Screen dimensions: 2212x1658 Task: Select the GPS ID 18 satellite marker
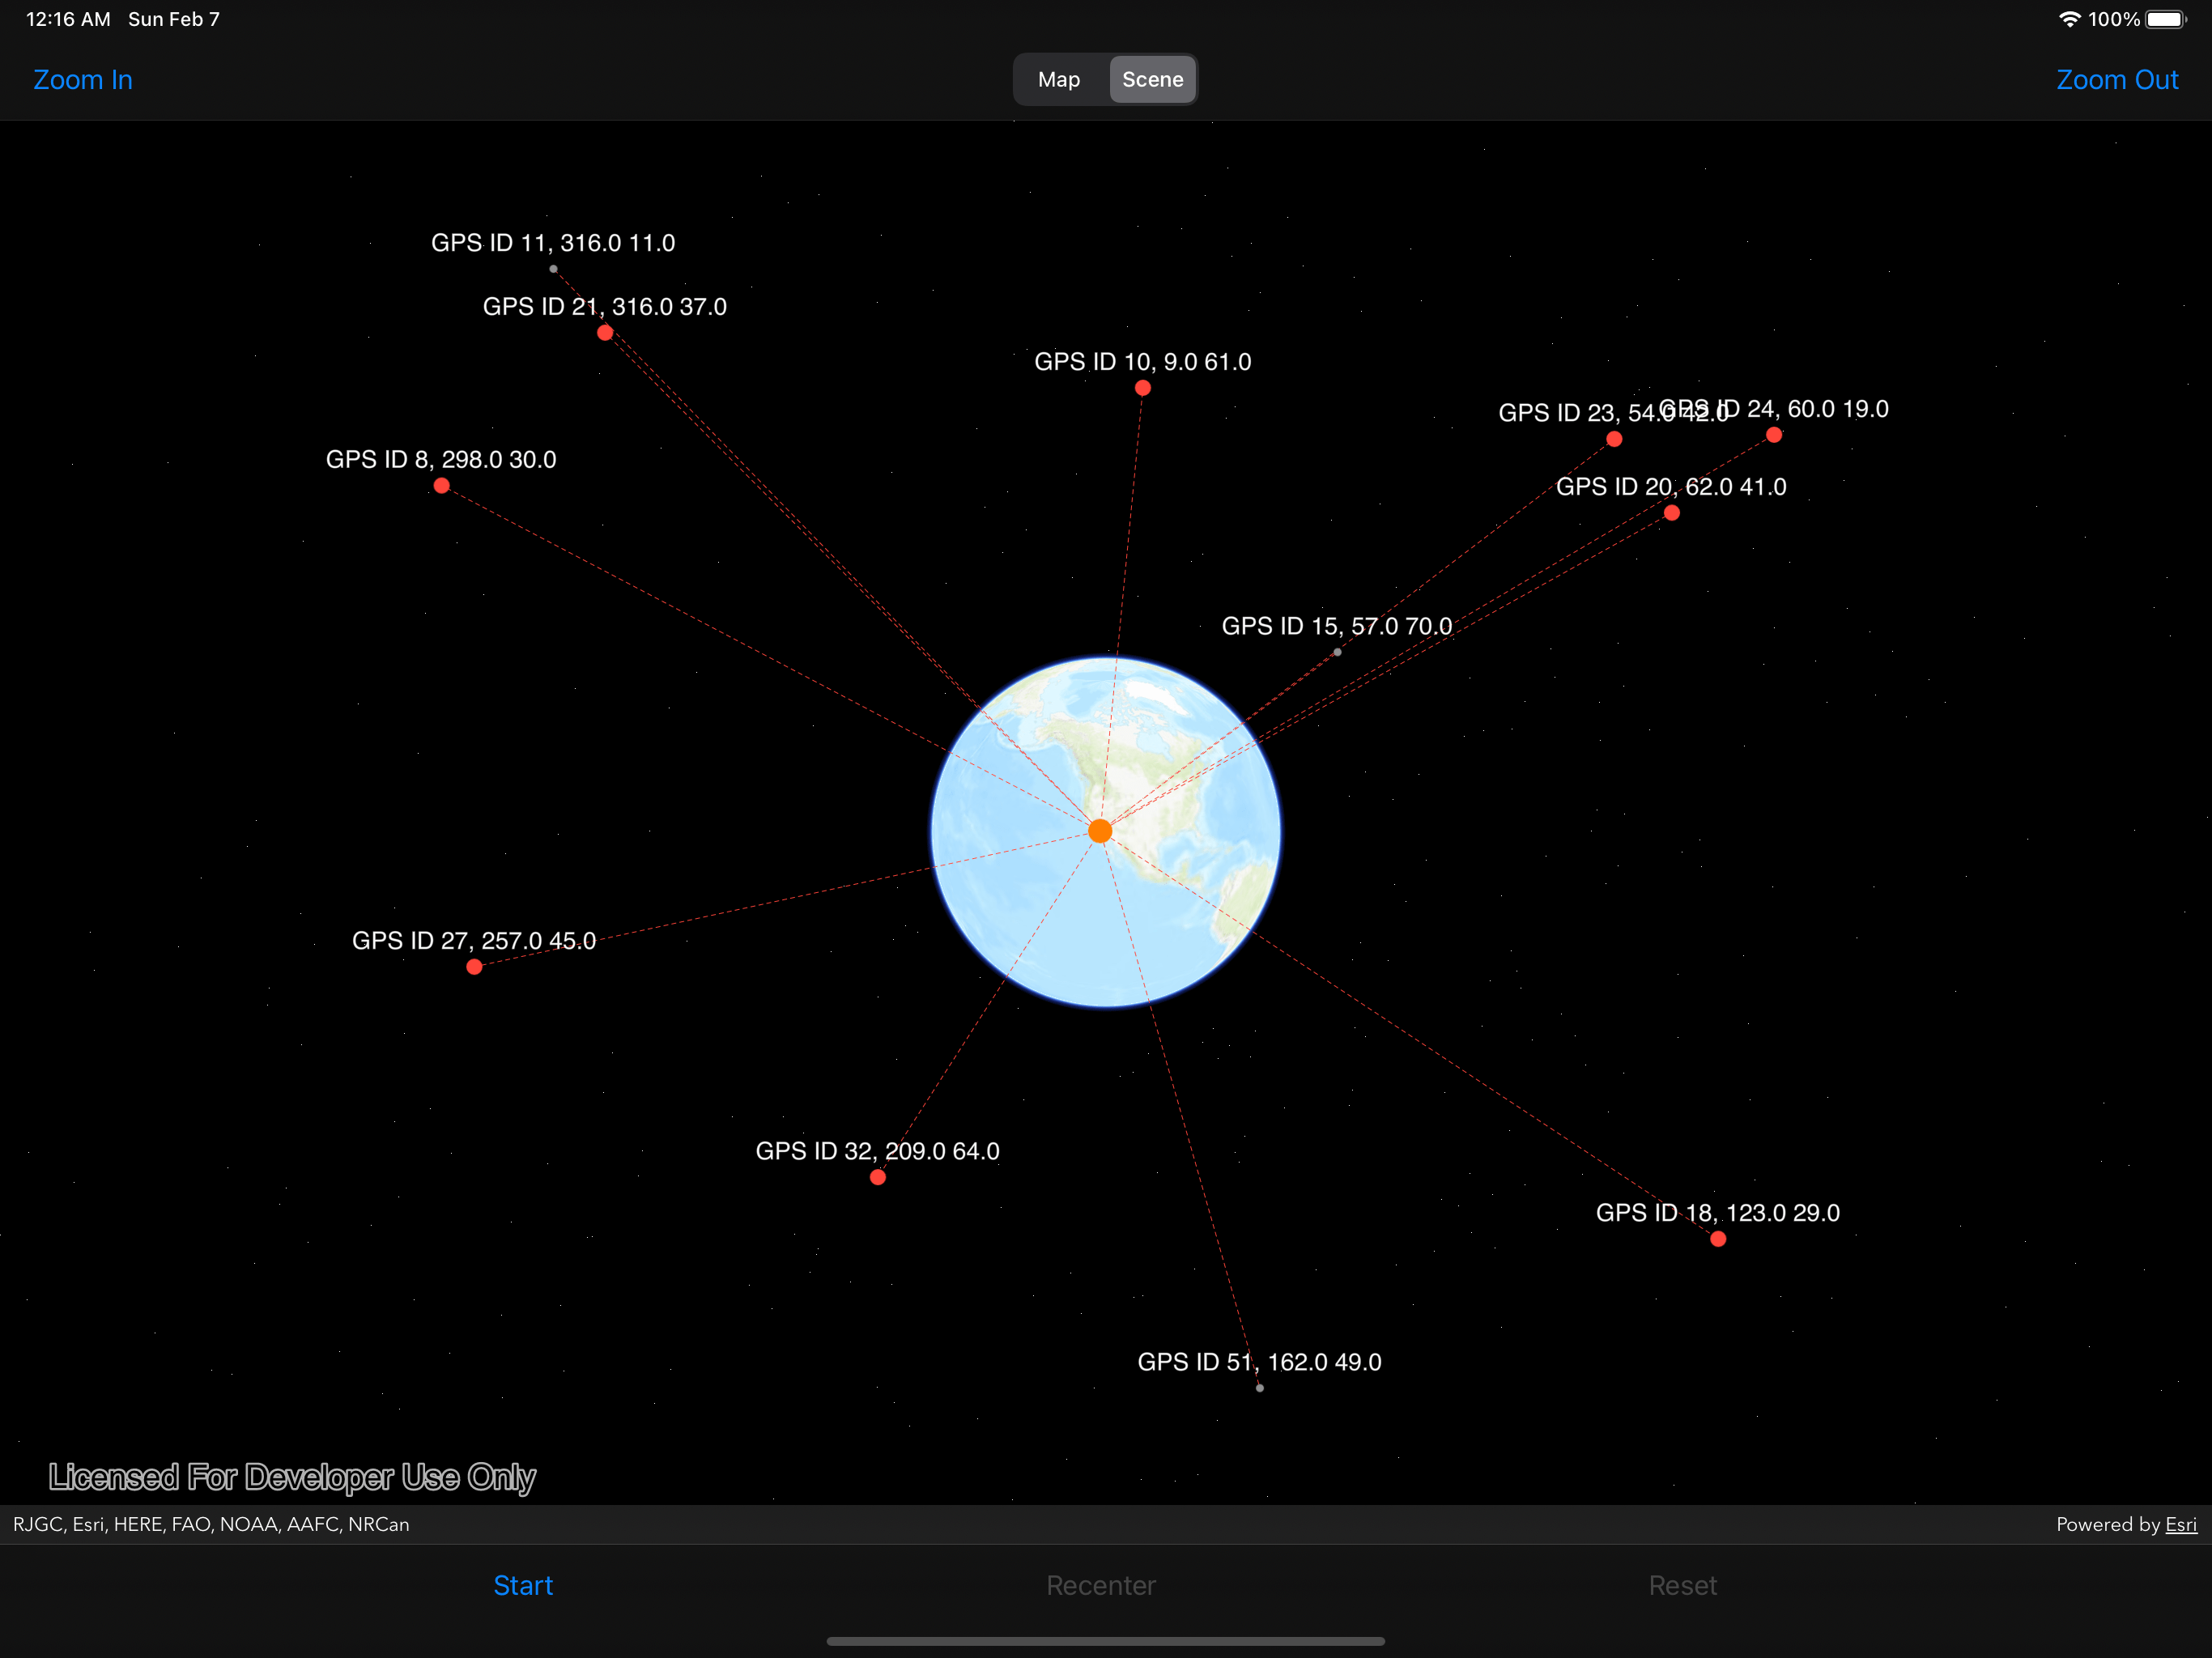pyautogui.click(x=1717, y=1239)
